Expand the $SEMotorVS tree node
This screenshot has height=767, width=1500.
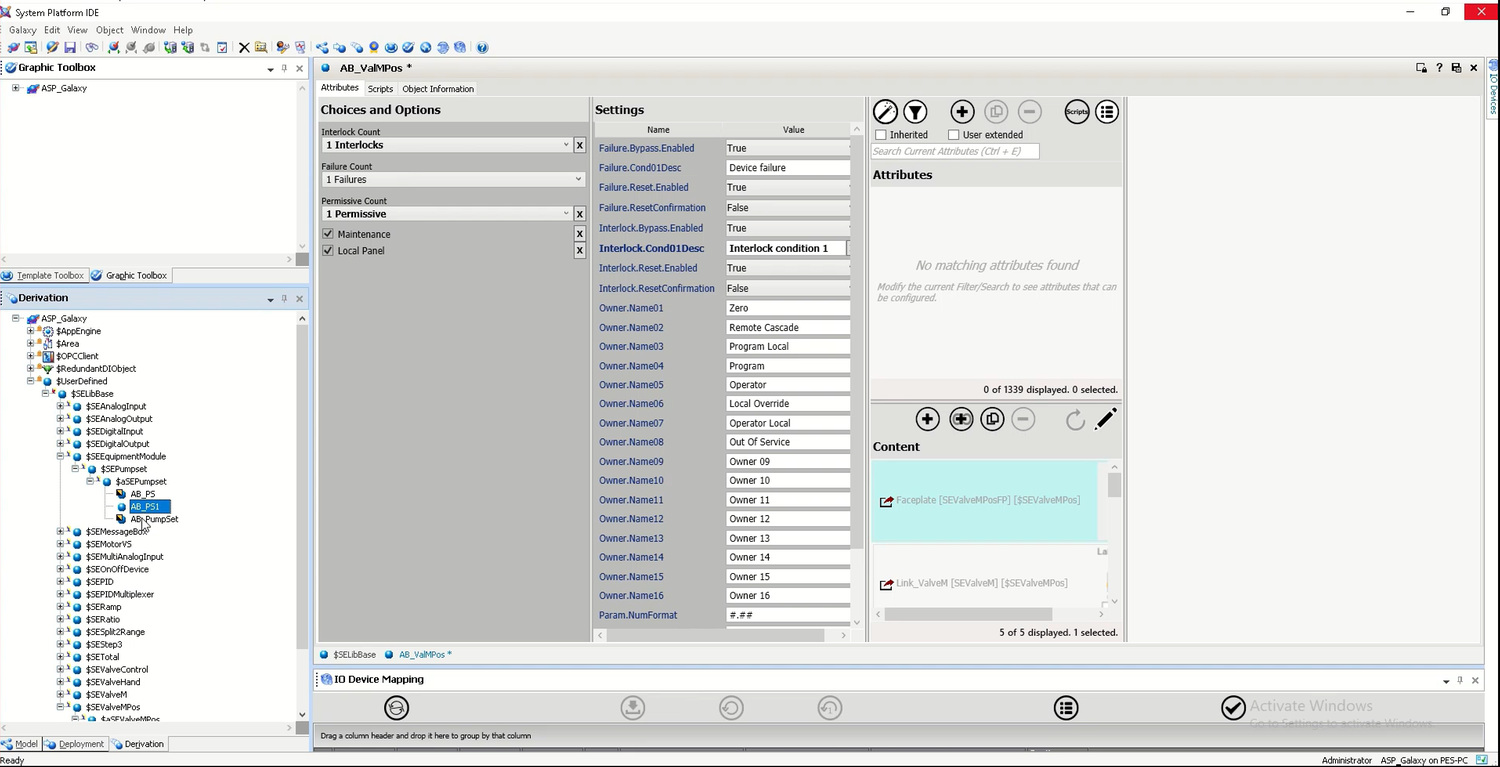[x=61, y=544]
